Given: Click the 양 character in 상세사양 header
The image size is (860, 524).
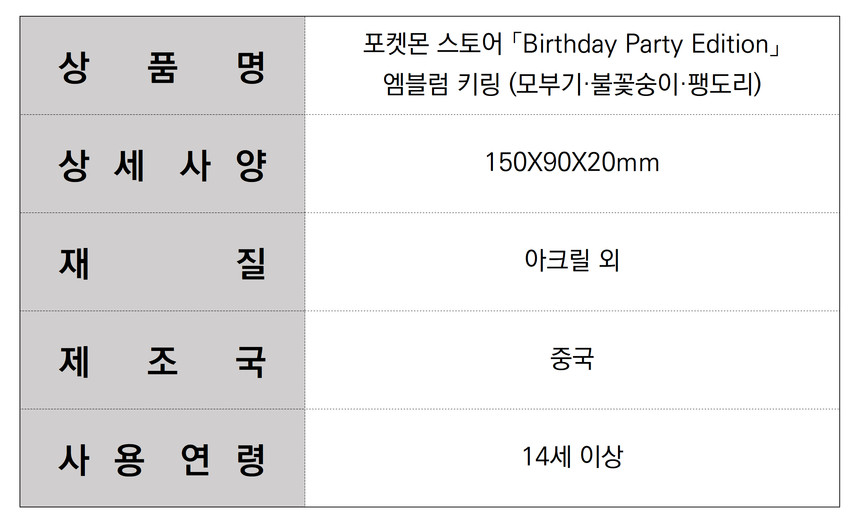Looking at the screenshot, I should [251, 165].
